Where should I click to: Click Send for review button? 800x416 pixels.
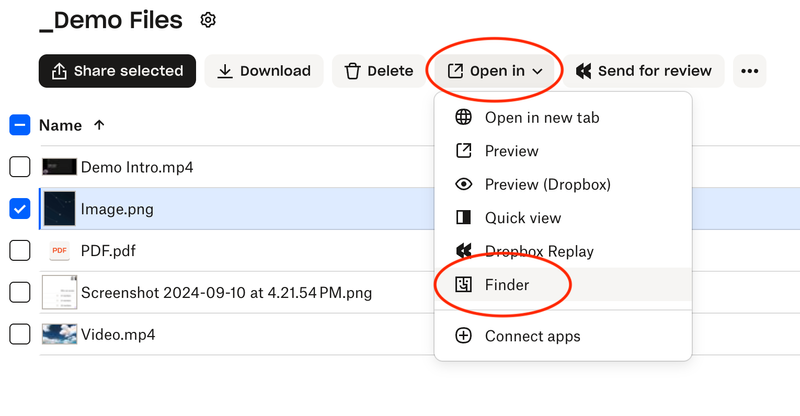[644, 71]
